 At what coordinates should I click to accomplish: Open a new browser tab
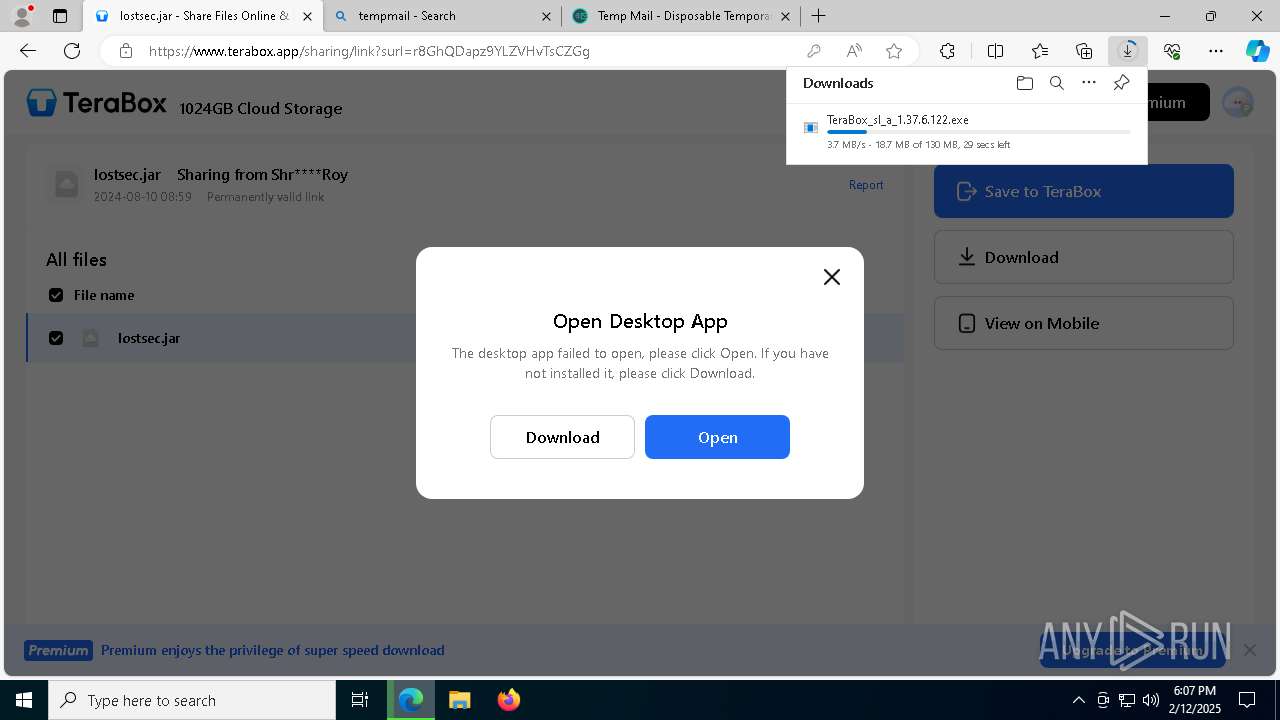(x=818, y=16)
